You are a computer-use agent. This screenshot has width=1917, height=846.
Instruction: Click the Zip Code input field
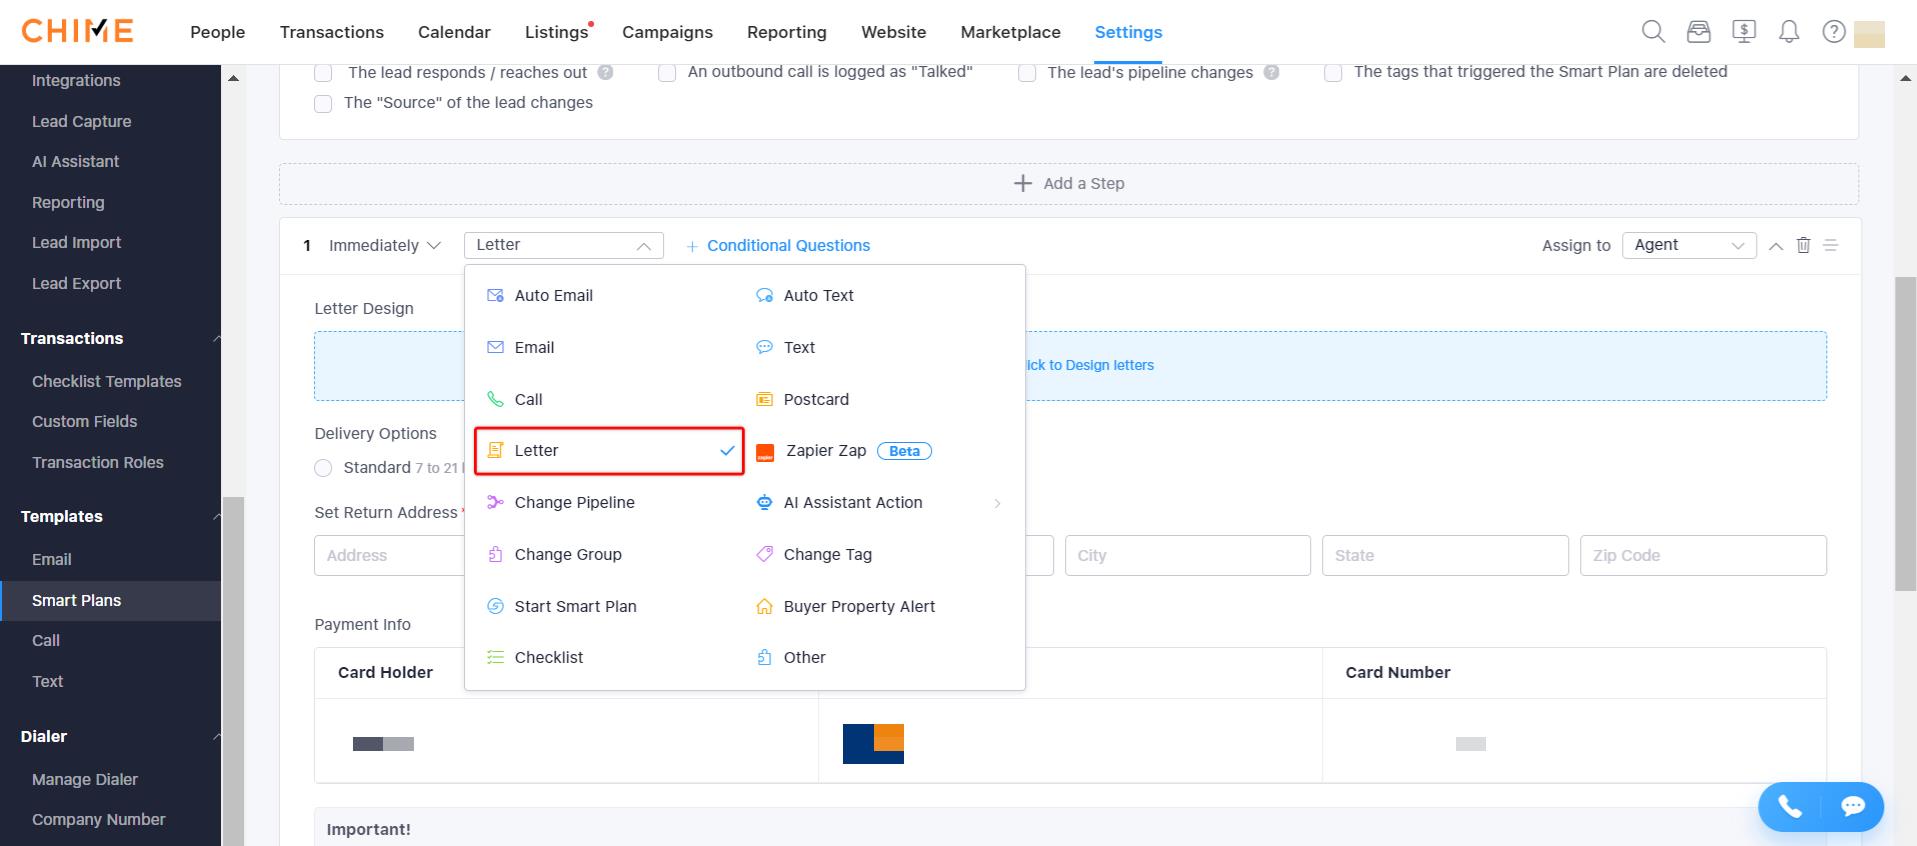pyautogui.click(x=1702, y=556)
